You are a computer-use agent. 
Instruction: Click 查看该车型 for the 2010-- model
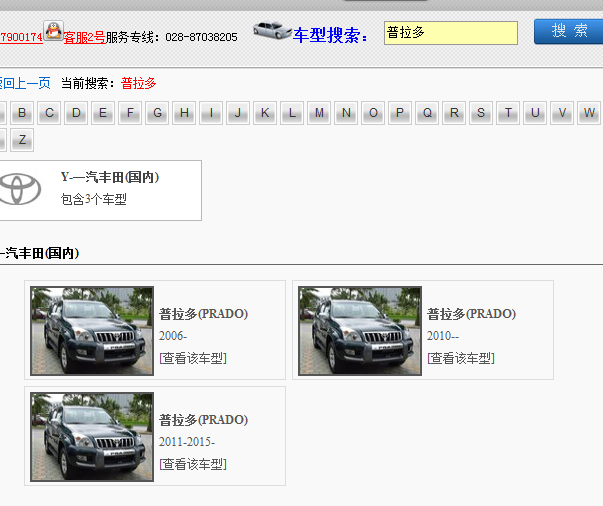click(461, 358)
